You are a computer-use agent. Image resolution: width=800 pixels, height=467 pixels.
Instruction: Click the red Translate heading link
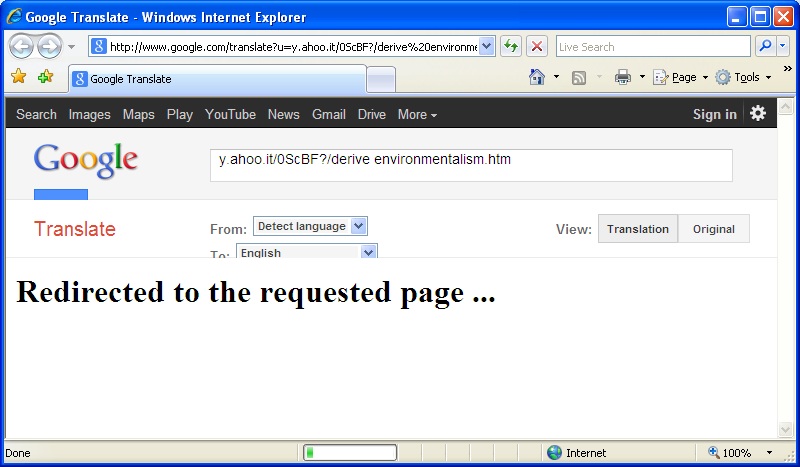tap(75, 229)
